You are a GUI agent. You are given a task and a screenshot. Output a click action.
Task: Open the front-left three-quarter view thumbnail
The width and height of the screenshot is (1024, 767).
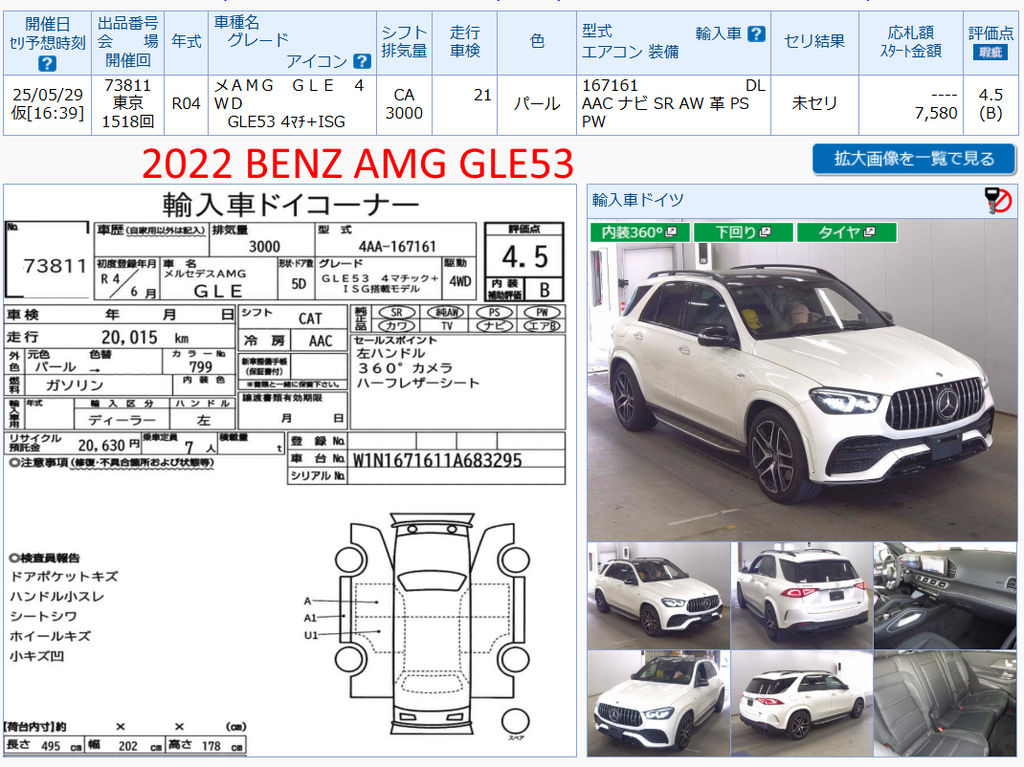pos(658,704)
